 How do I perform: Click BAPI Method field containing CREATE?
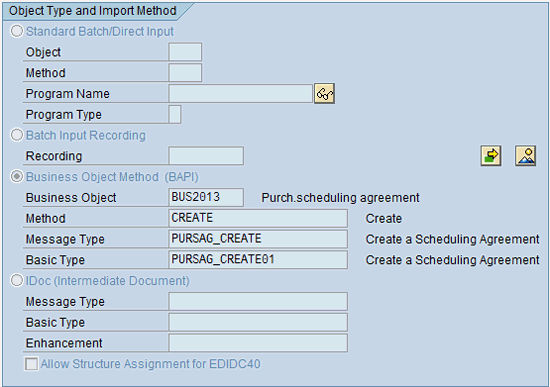tap(258, 218)
